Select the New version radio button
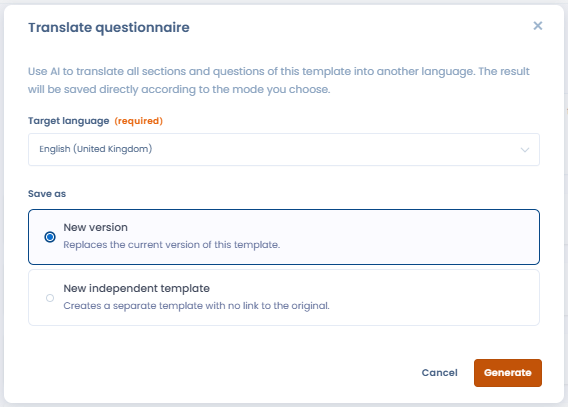568x407 pixels. [50, 237]
